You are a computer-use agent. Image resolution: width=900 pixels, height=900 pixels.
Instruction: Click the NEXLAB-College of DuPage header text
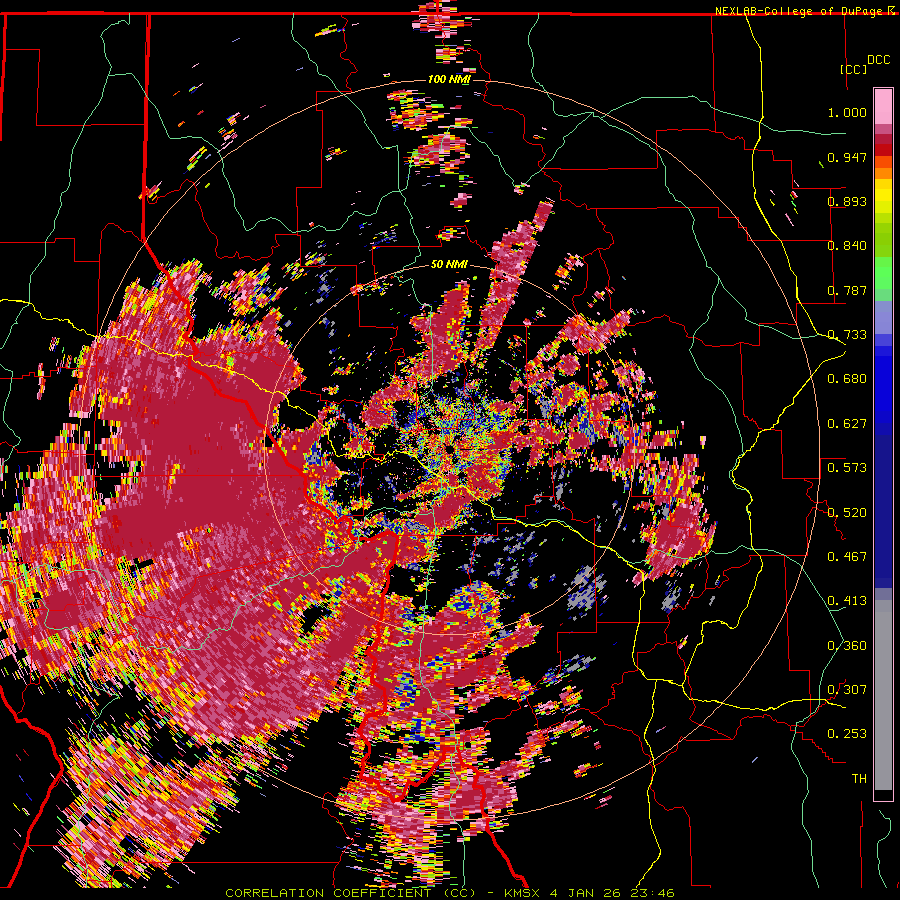[x=801, y=11]
